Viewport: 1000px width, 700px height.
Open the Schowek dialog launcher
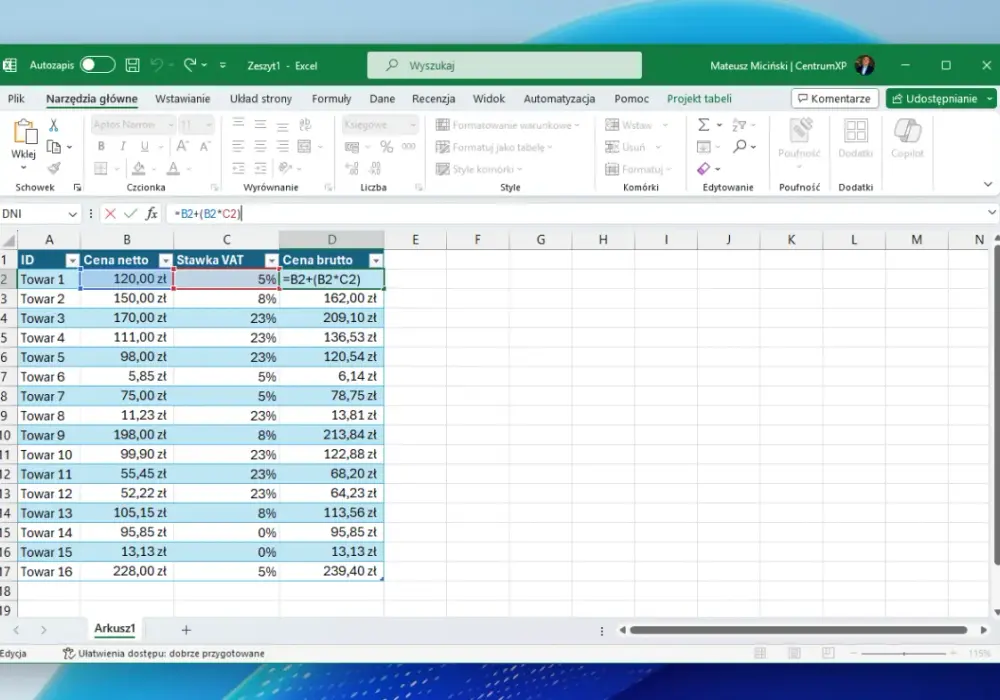tap(77, 187)
